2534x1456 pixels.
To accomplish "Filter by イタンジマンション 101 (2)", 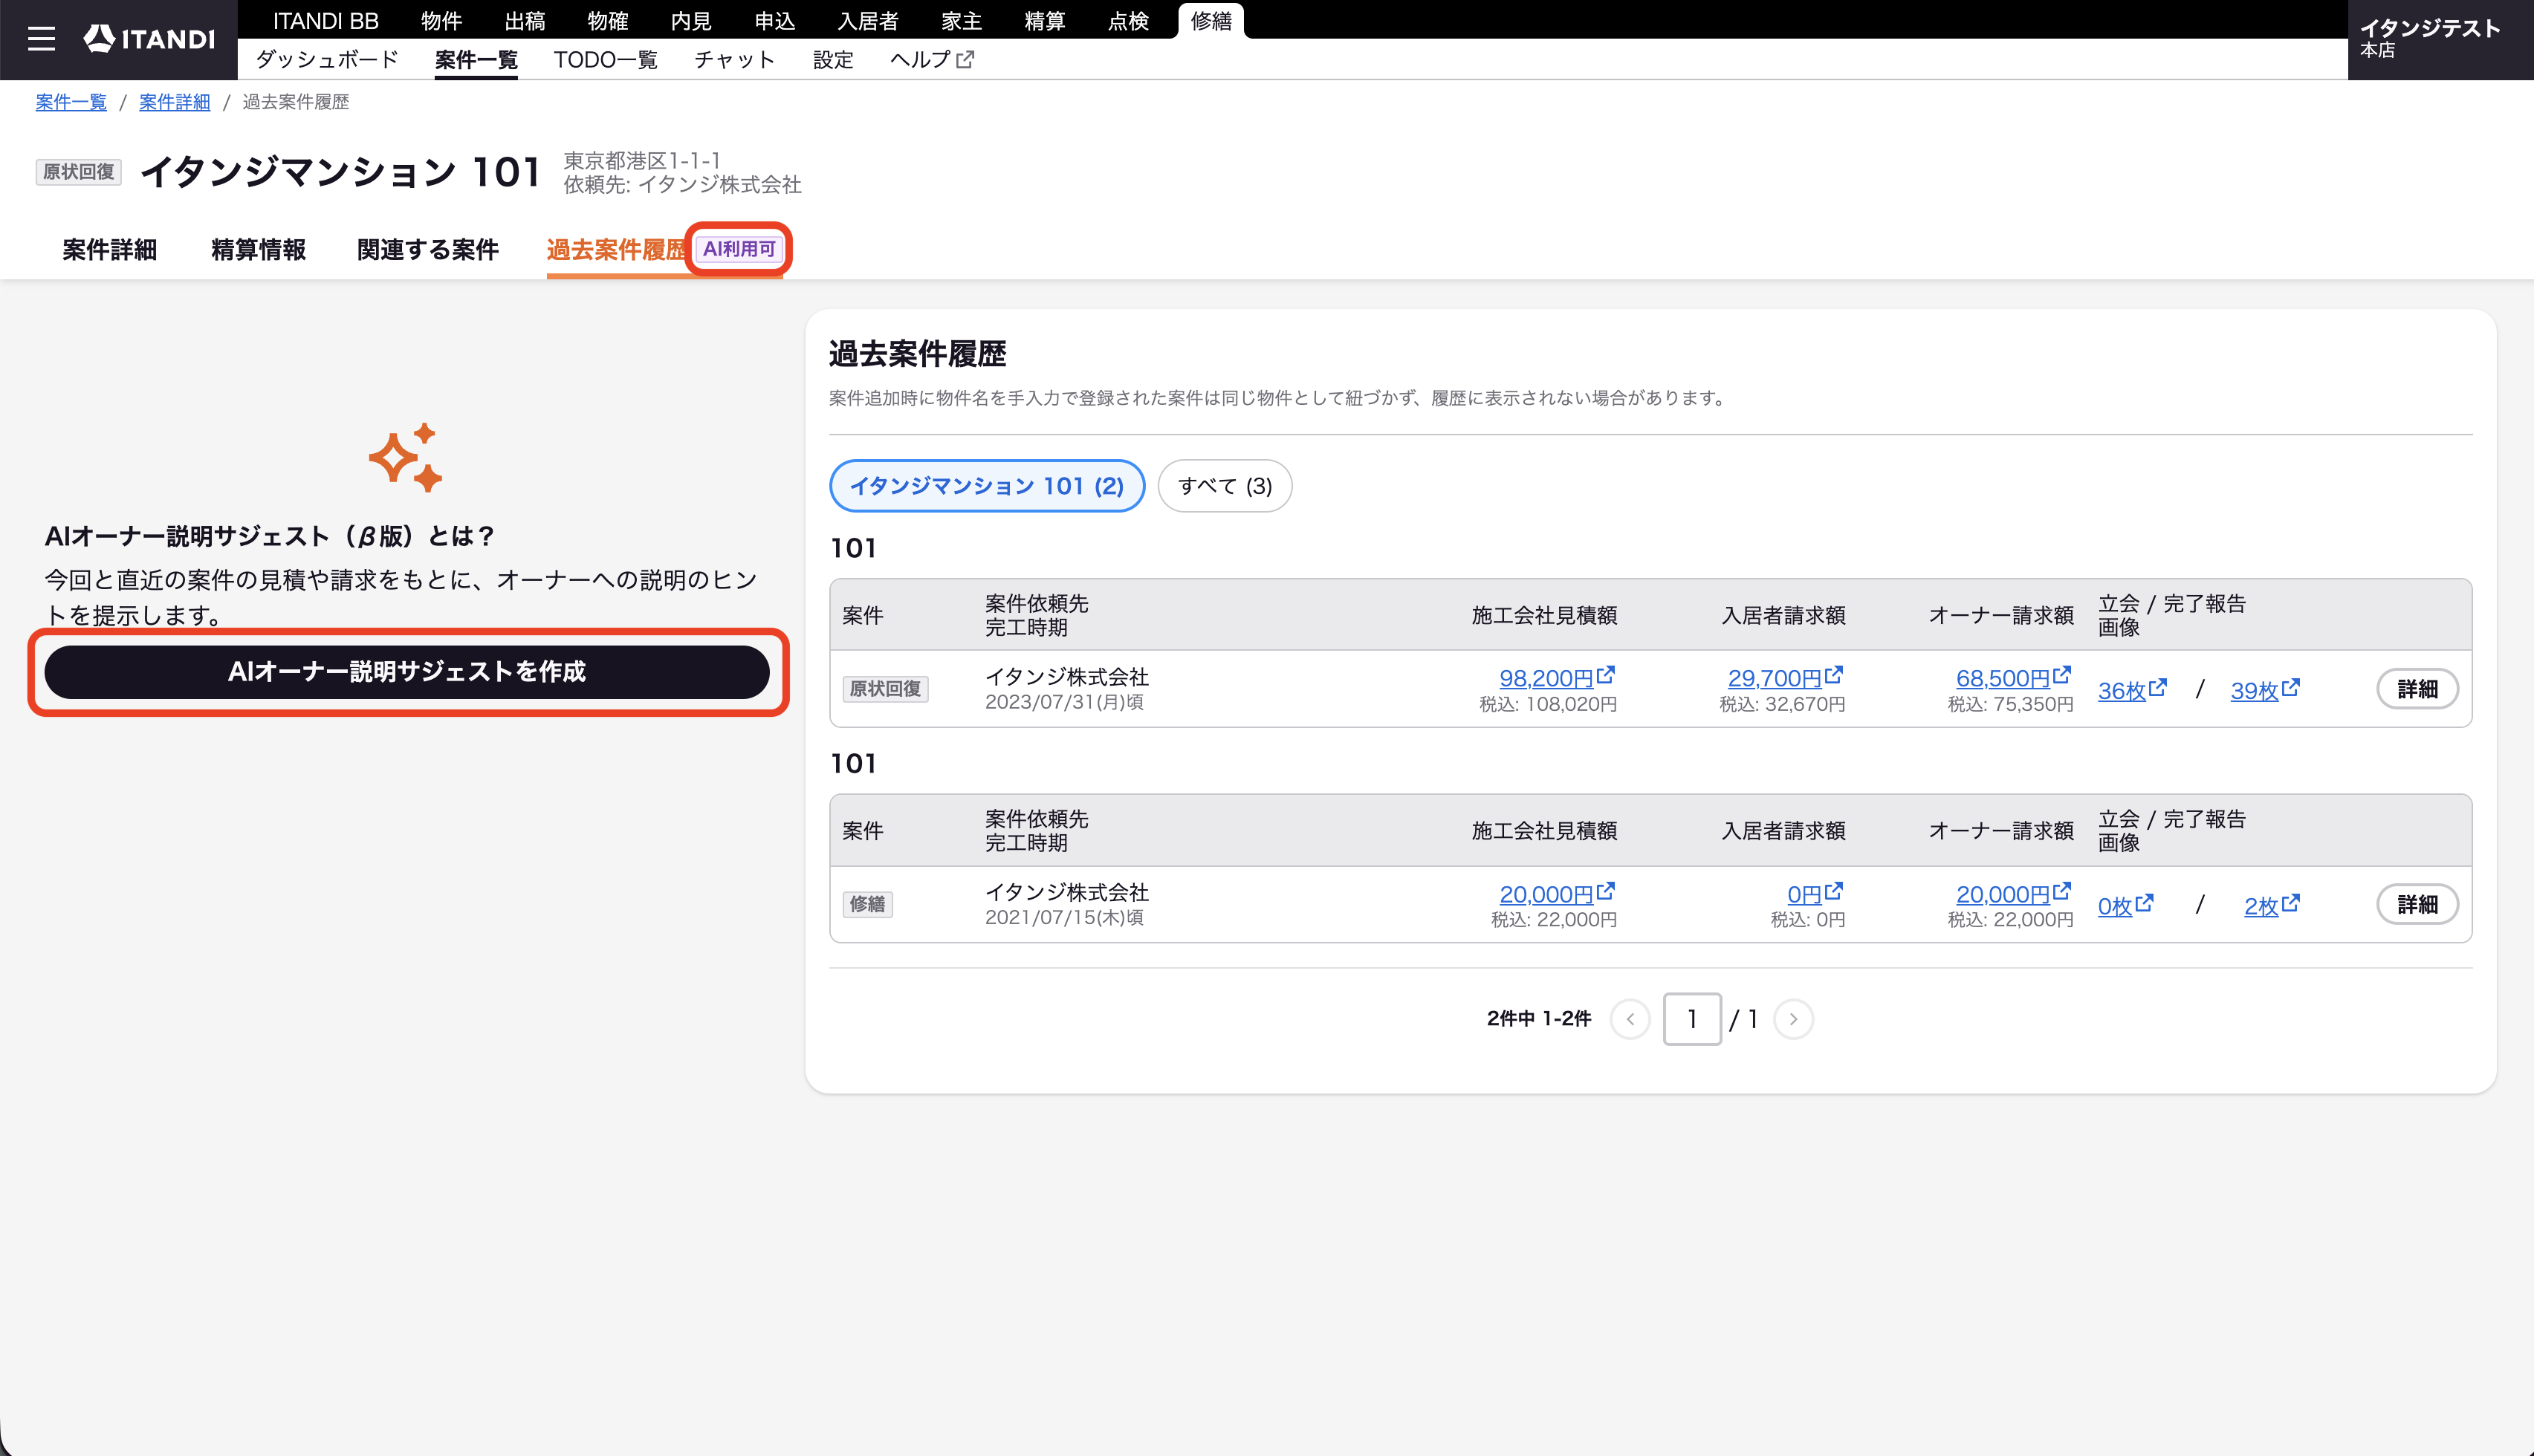I will 987,486.
